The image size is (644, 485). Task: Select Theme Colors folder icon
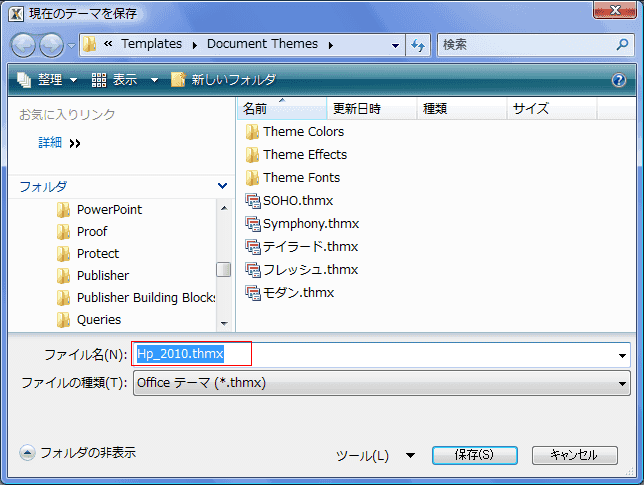(252, 132)
